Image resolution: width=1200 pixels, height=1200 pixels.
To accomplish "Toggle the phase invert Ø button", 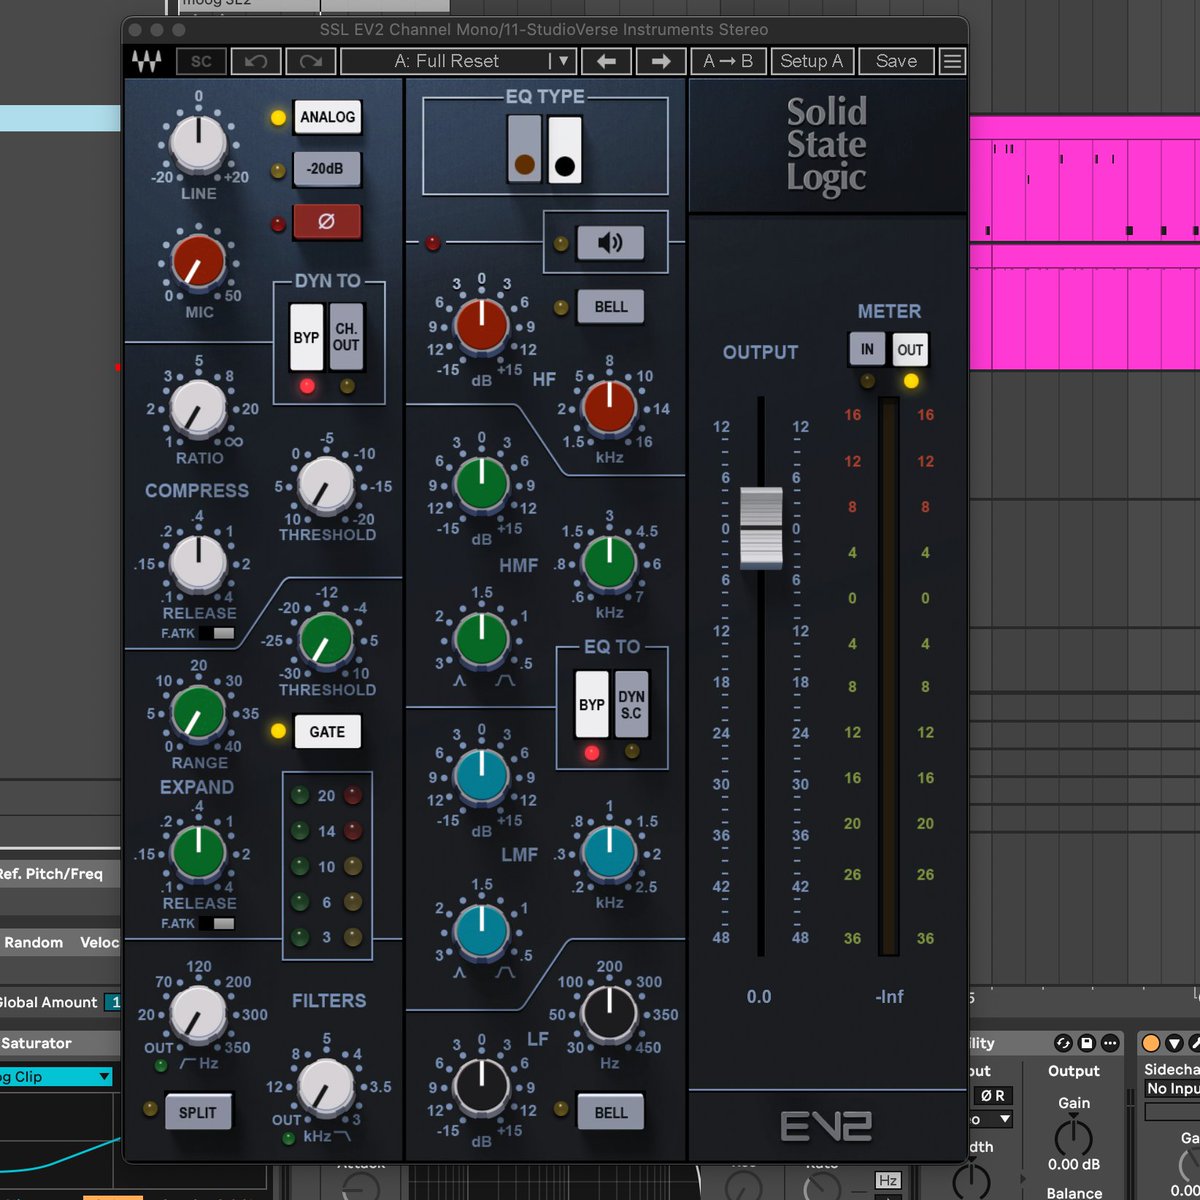I will pyautogui.click(x=326, y=222).
